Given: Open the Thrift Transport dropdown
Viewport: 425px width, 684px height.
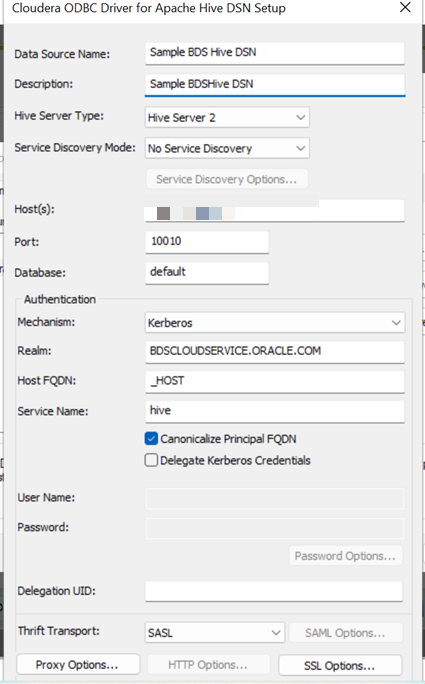Looking at the screenshot, I should coord(215,633).
